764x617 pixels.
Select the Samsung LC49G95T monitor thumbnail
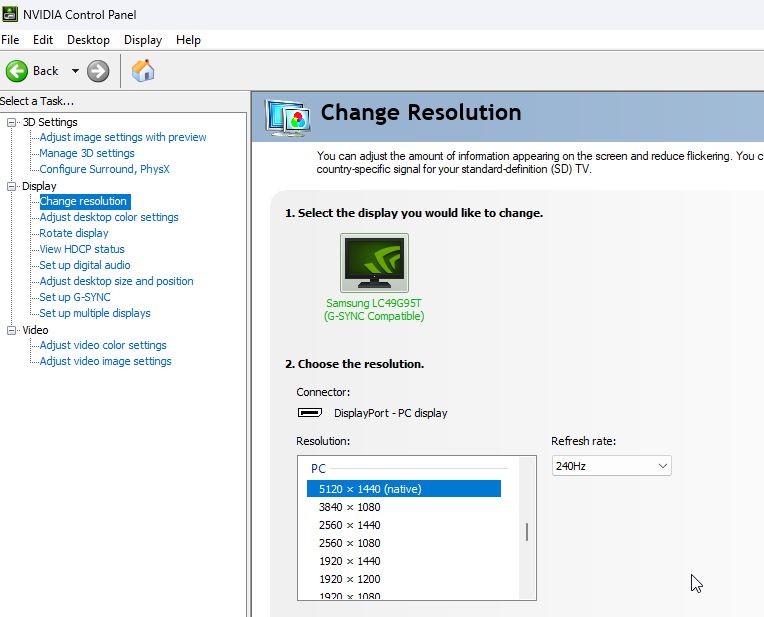coord(374,263)
